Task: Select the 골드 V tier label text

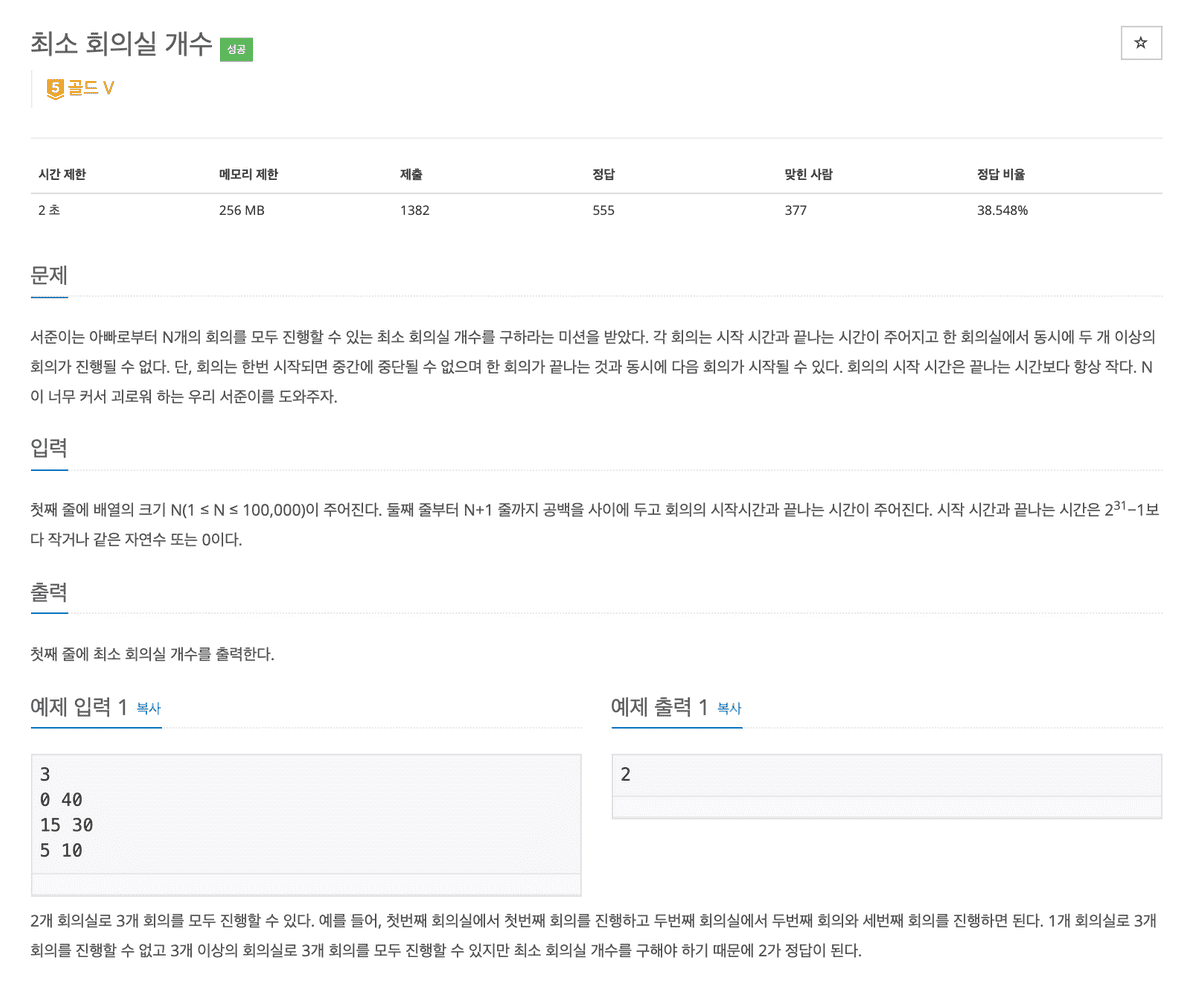Action: tap(91, 88)
